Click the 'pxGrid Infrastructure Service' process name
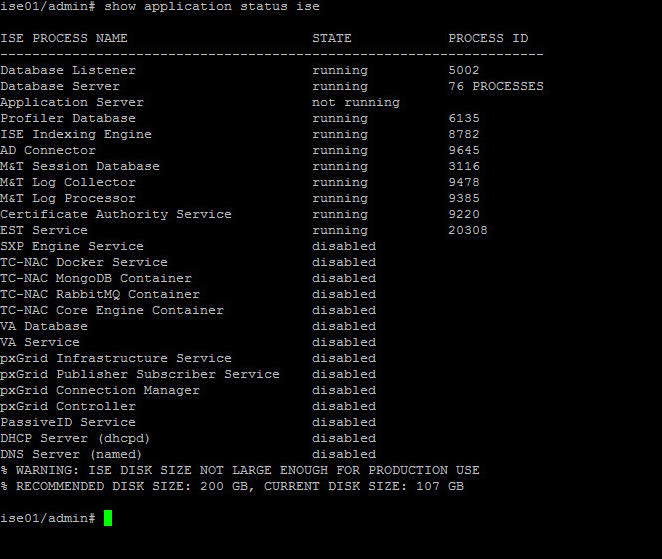 click(x=116, y=358)
